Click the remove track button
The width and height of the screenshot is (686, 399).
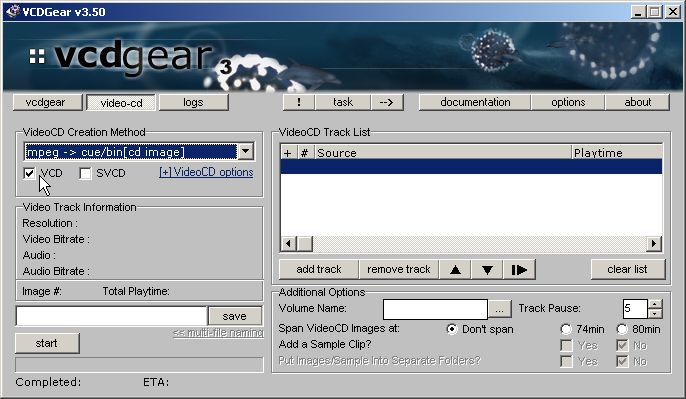399,270
